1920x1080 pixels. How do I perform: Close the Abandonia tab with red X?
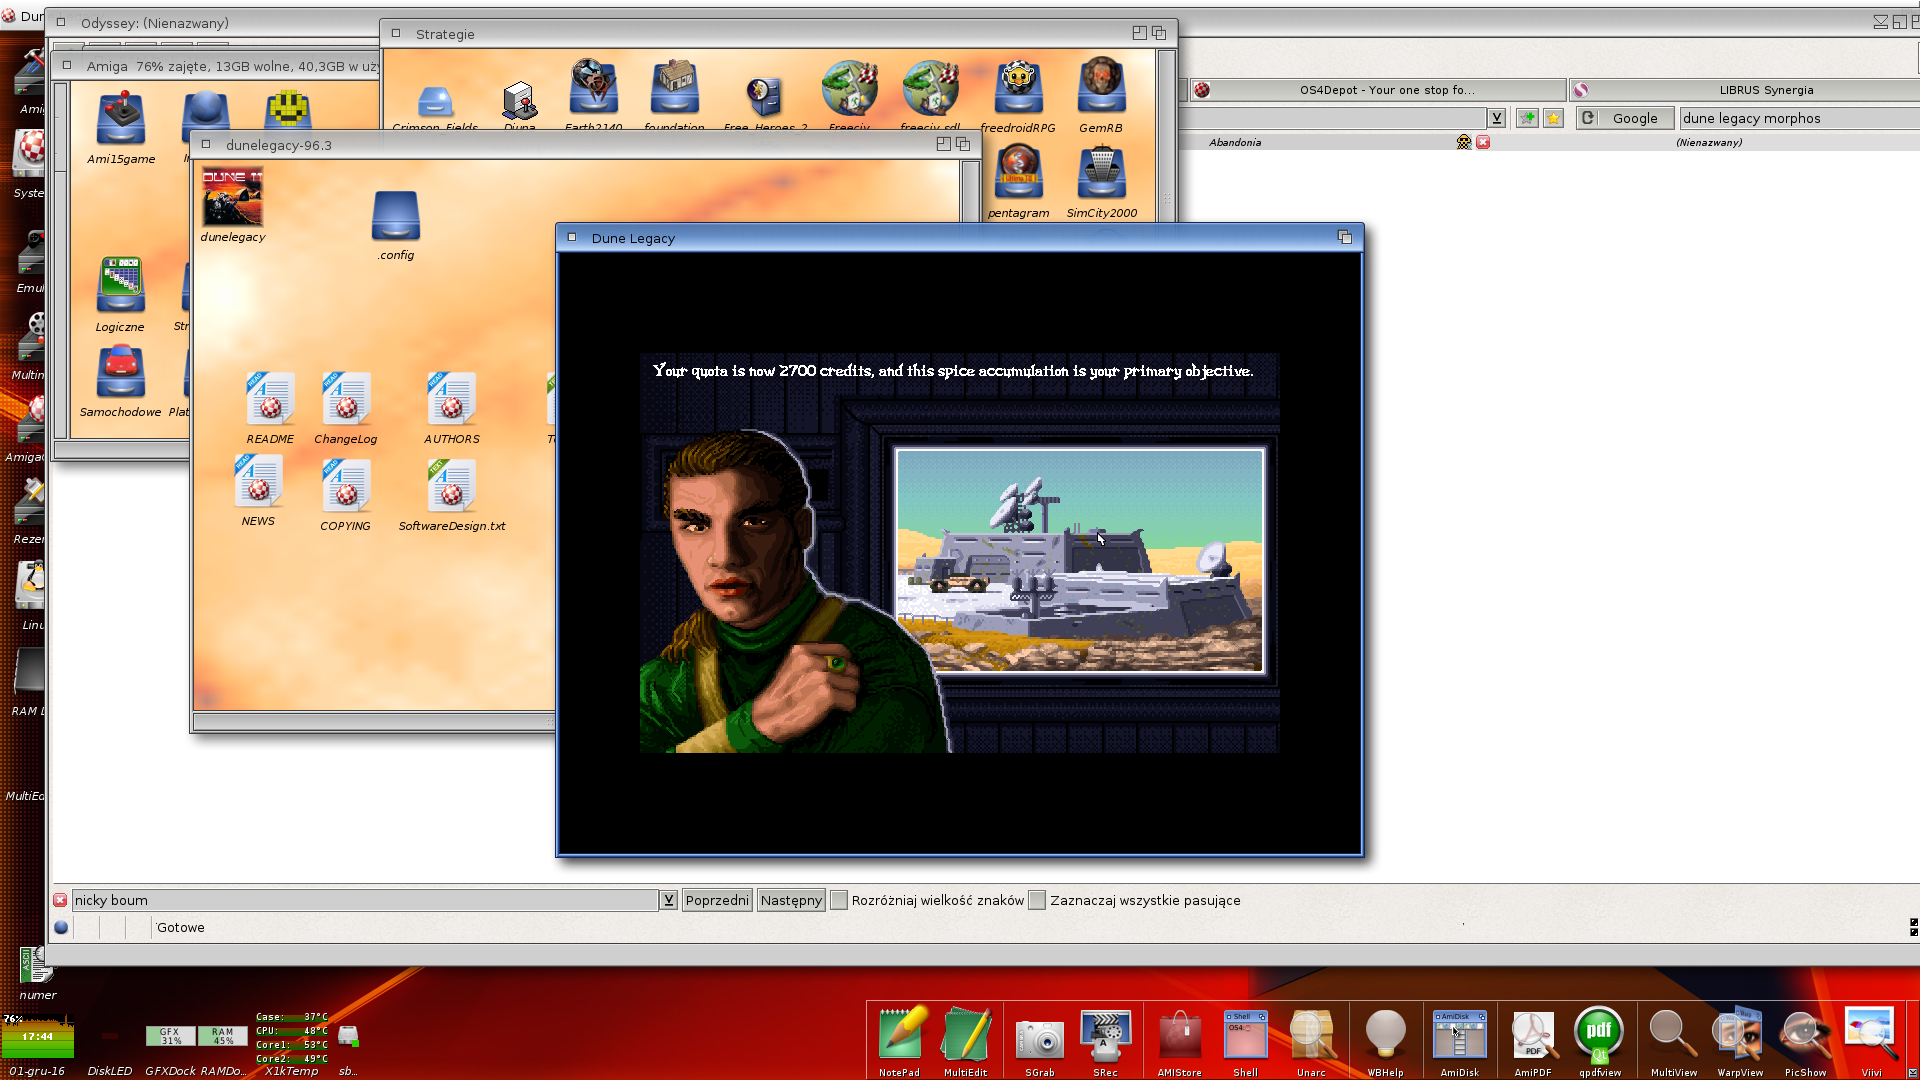coord(1483,142)
